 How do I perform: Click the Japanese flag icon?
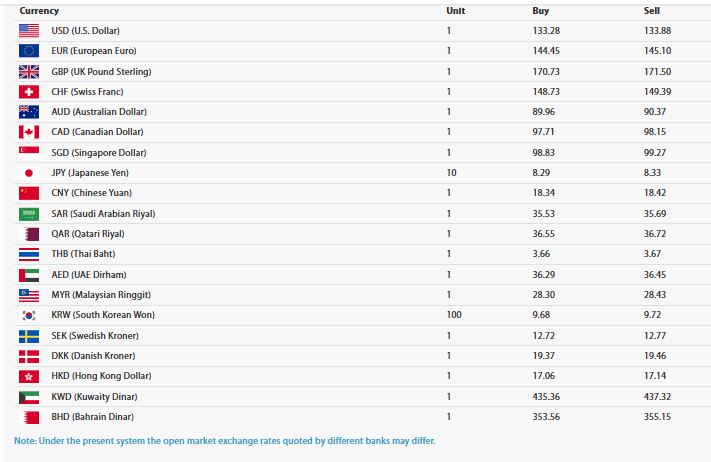(29, 173)
